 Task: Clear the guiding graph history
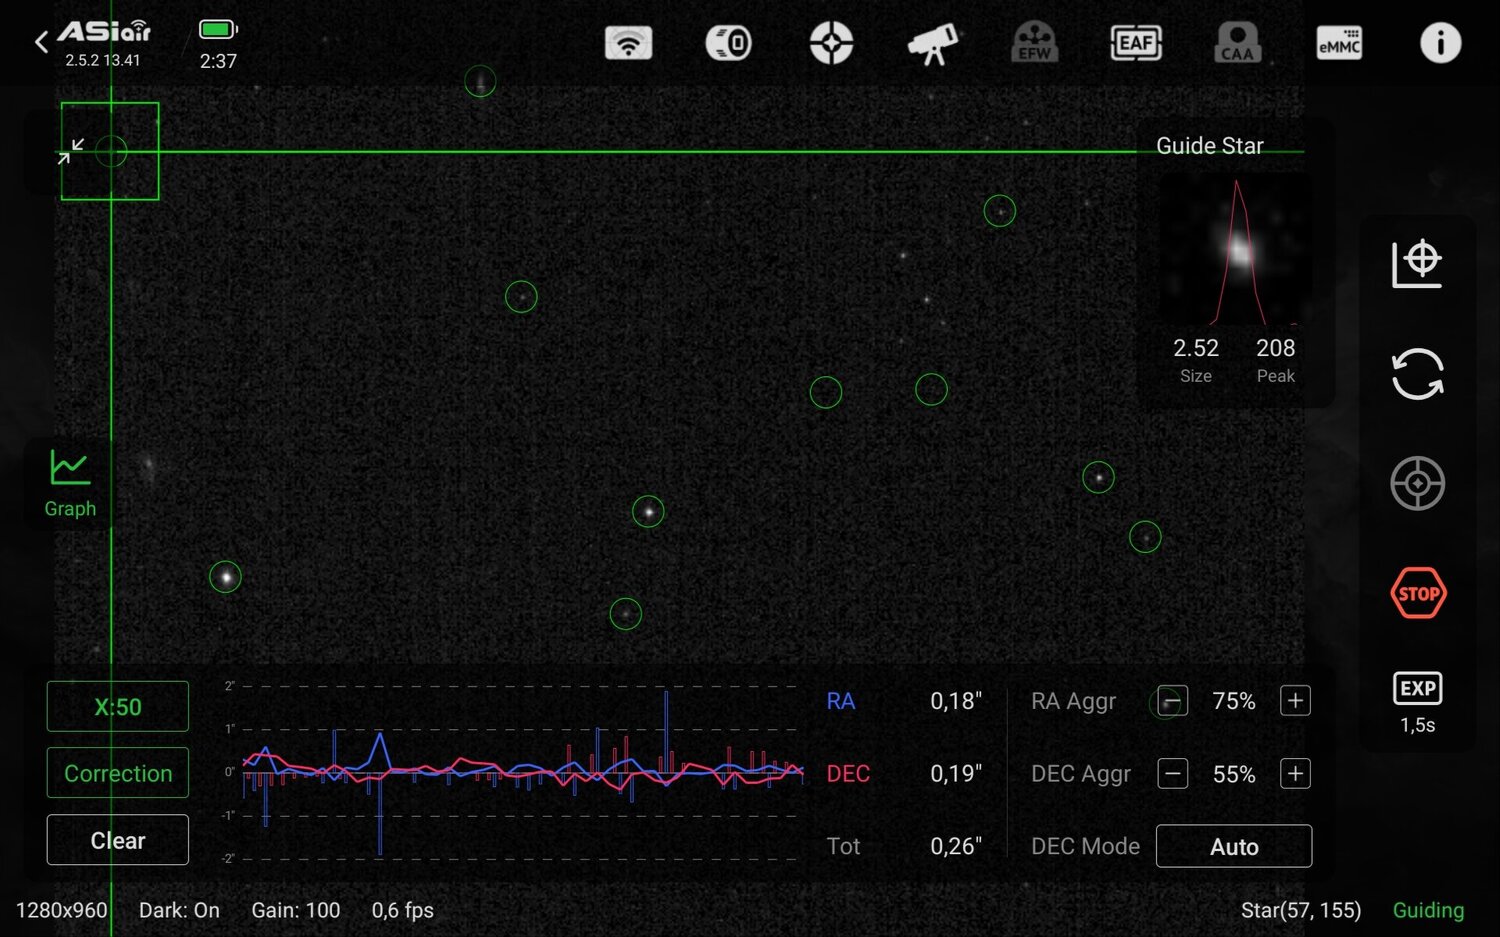coord(118,840)
